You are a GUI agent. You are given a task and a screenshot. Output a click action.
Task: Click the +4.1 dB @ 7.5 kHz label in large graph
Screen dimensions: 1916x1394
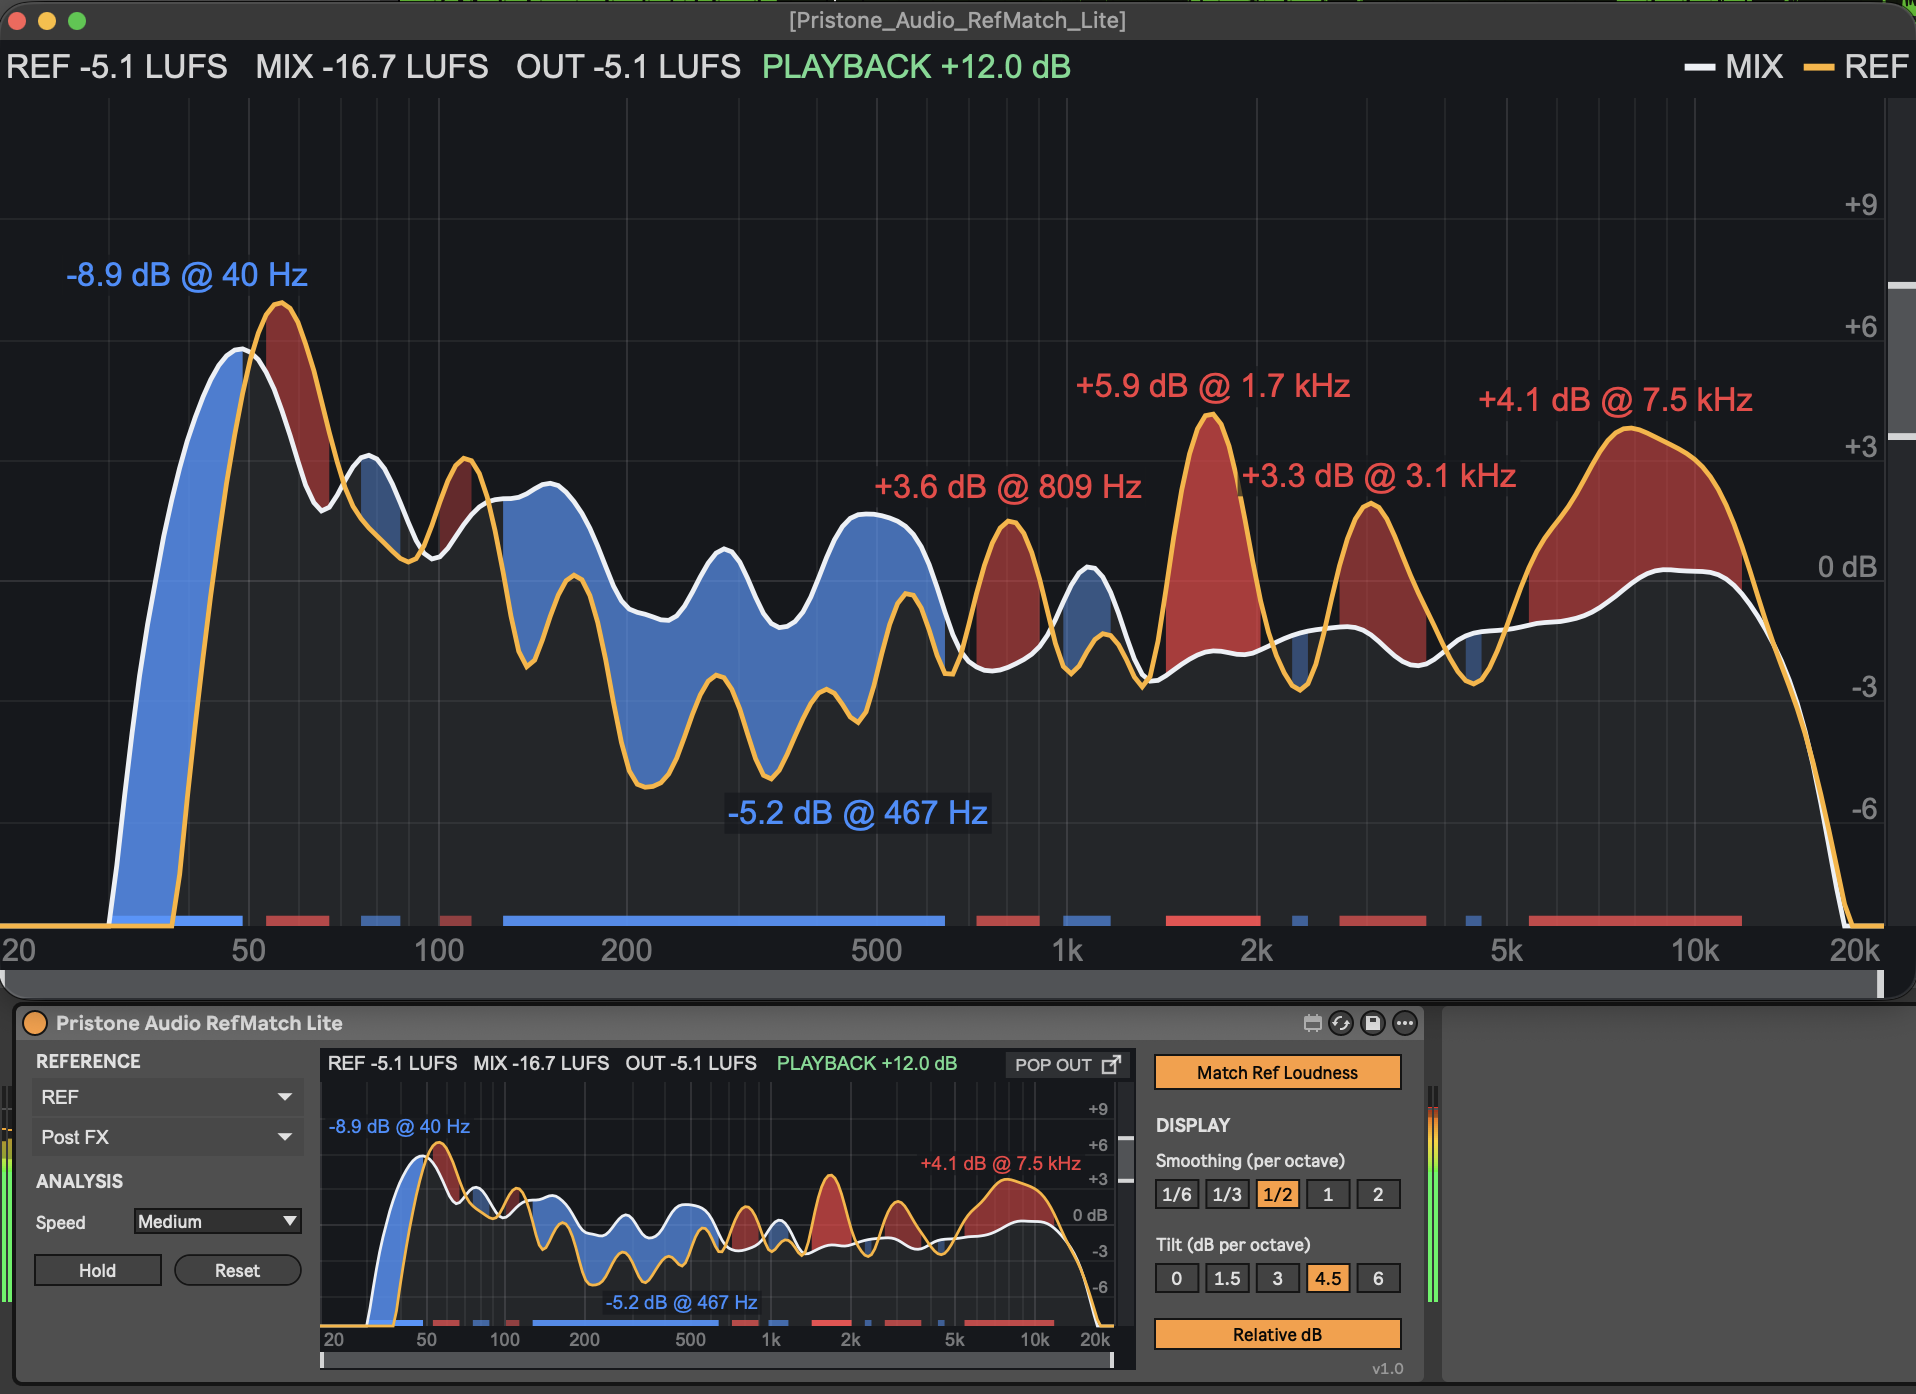pos(1615,400)
